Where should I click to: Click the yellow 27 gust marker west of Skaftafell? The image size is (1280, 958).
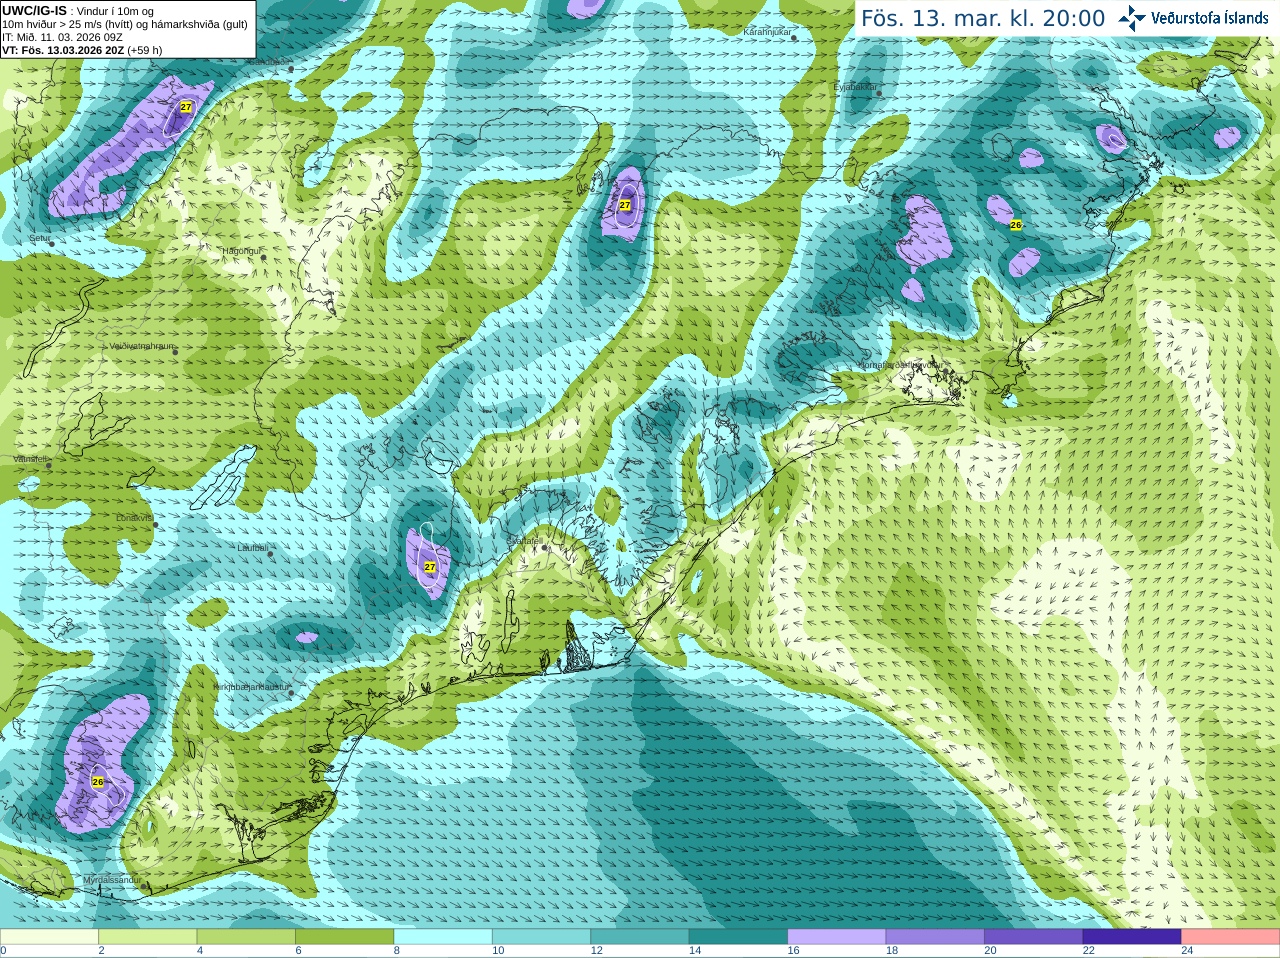click(430, 566)
